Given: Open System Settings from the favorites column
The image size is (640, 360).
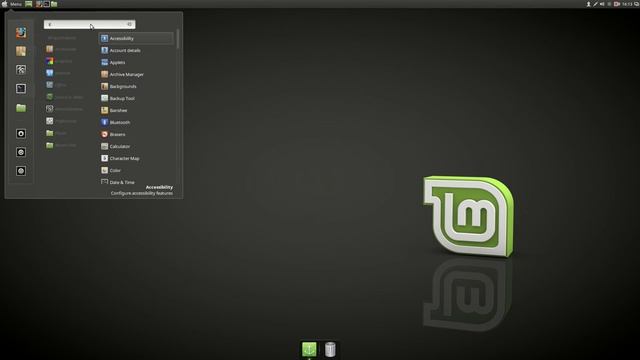Looking at the screenshot, I should (x=21, y=70).
